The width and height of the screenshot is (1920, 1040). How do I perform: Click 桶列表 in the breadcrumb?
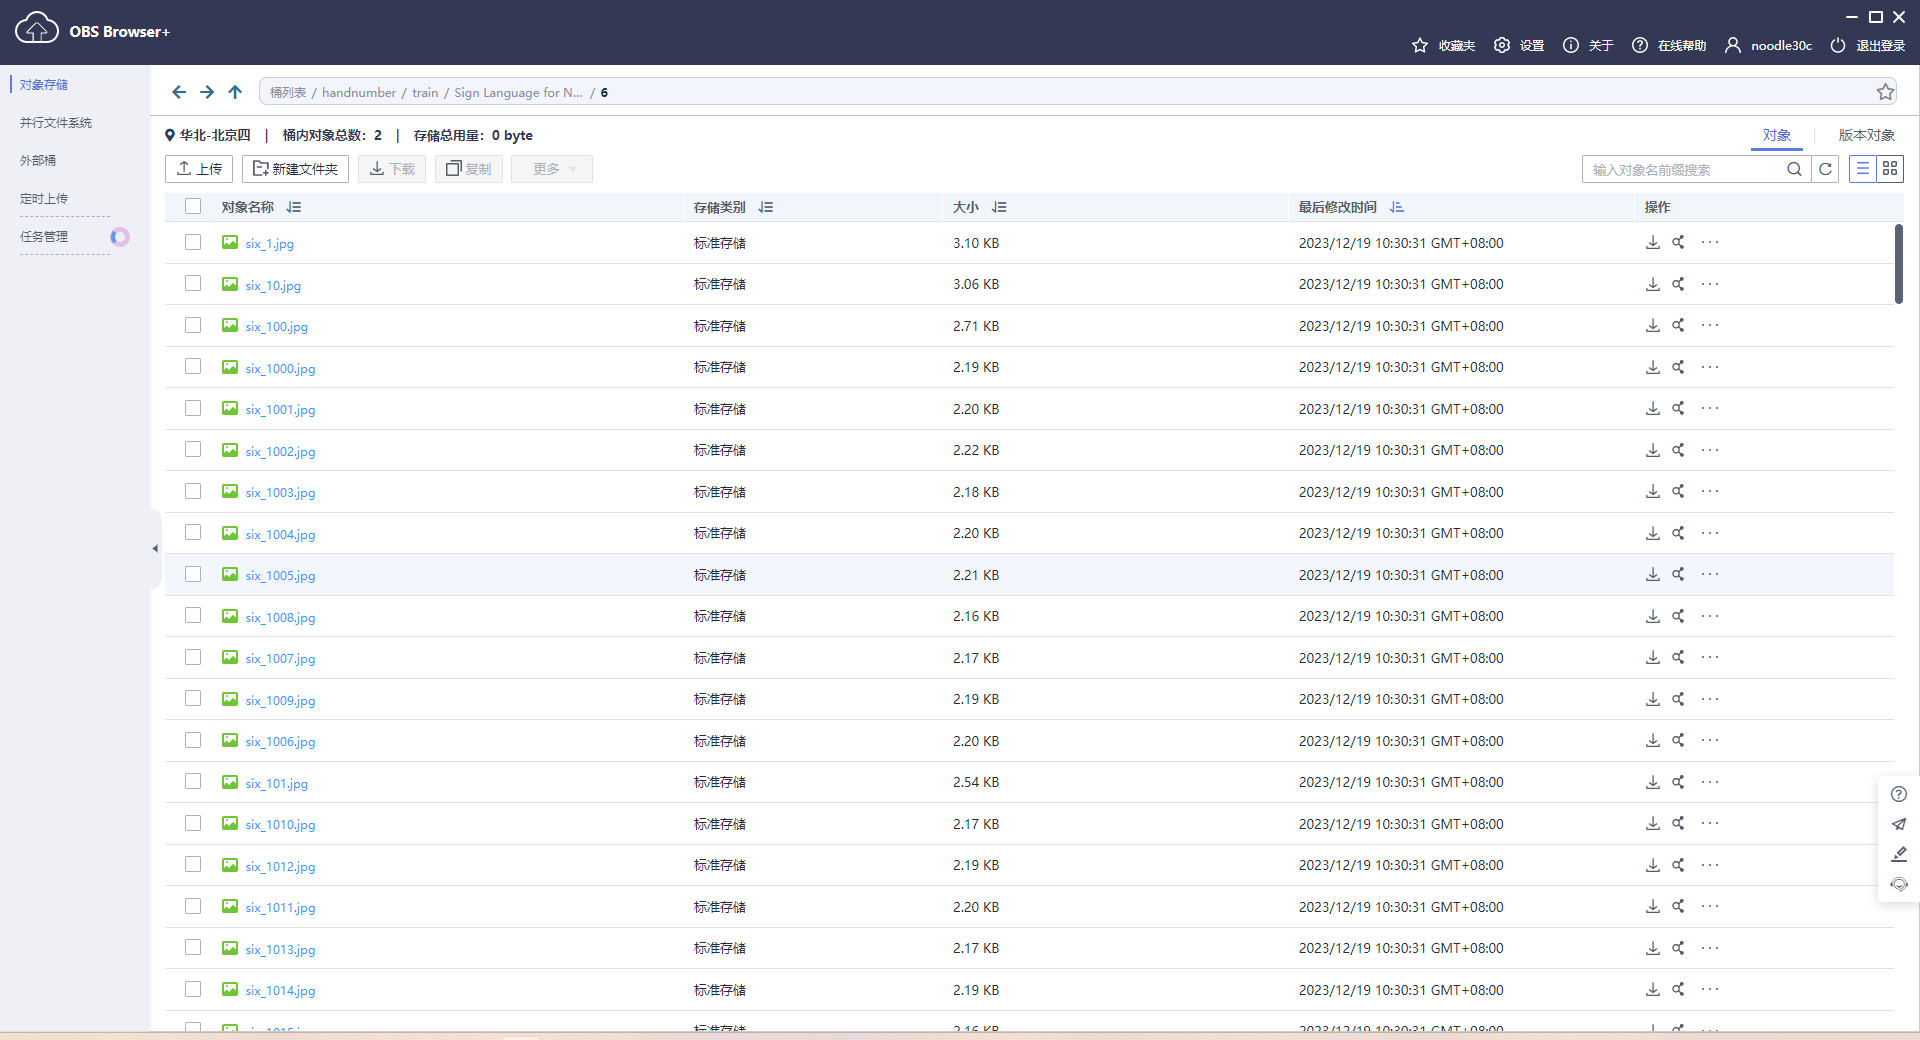288,92
